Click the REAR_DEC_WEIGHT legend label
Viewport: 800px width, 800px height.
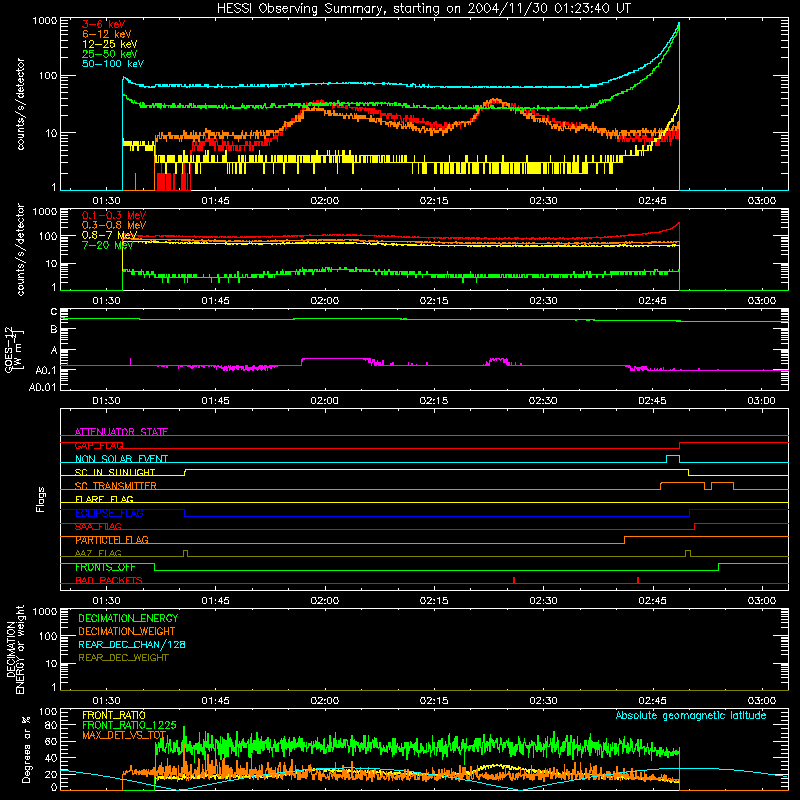point(123,658)
